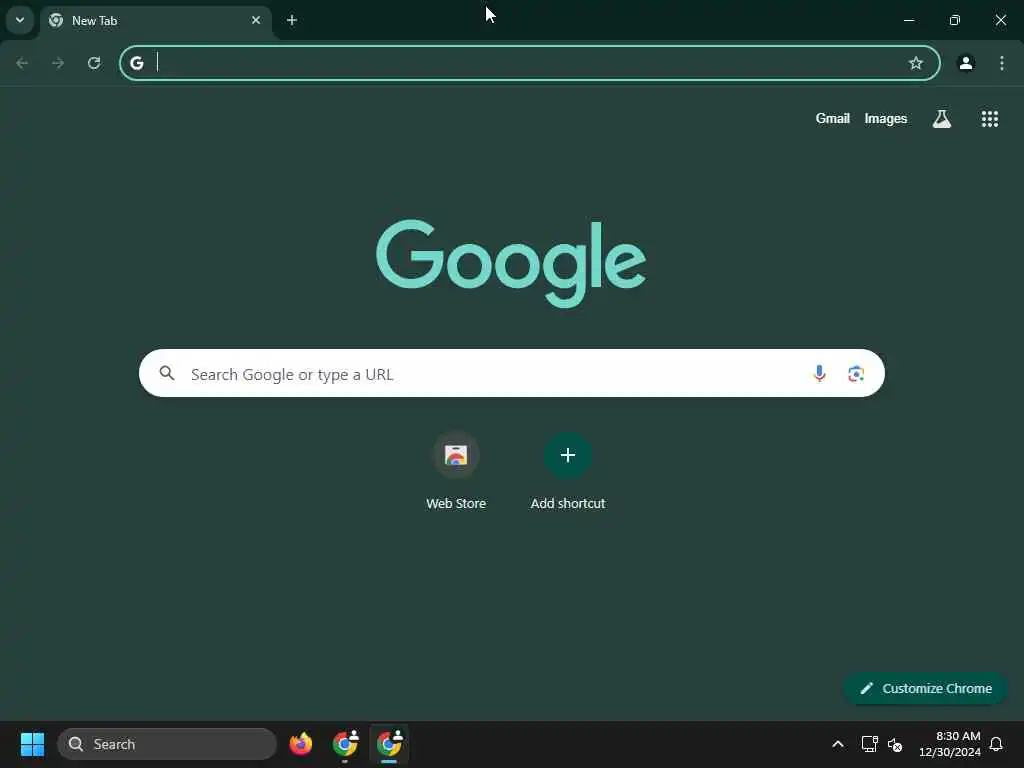
Task: Open Customize Chrome panel
Action: click(x=925, y=688)
